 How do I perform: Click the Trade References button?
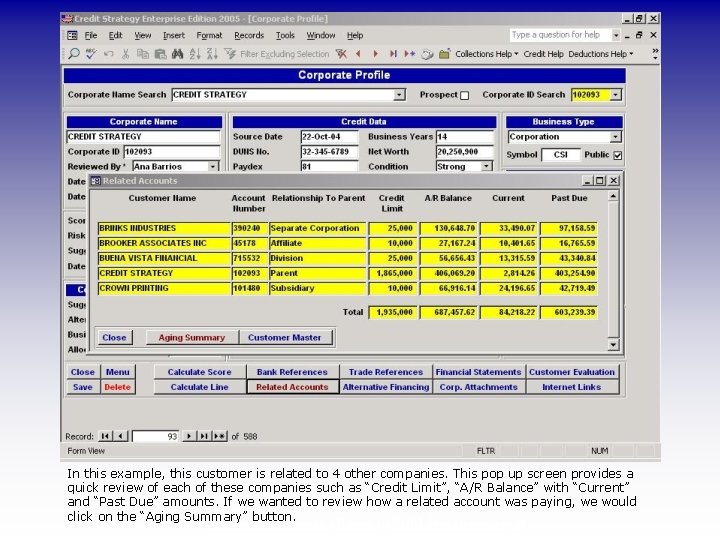pyautogui.click(x=386, y=372)
